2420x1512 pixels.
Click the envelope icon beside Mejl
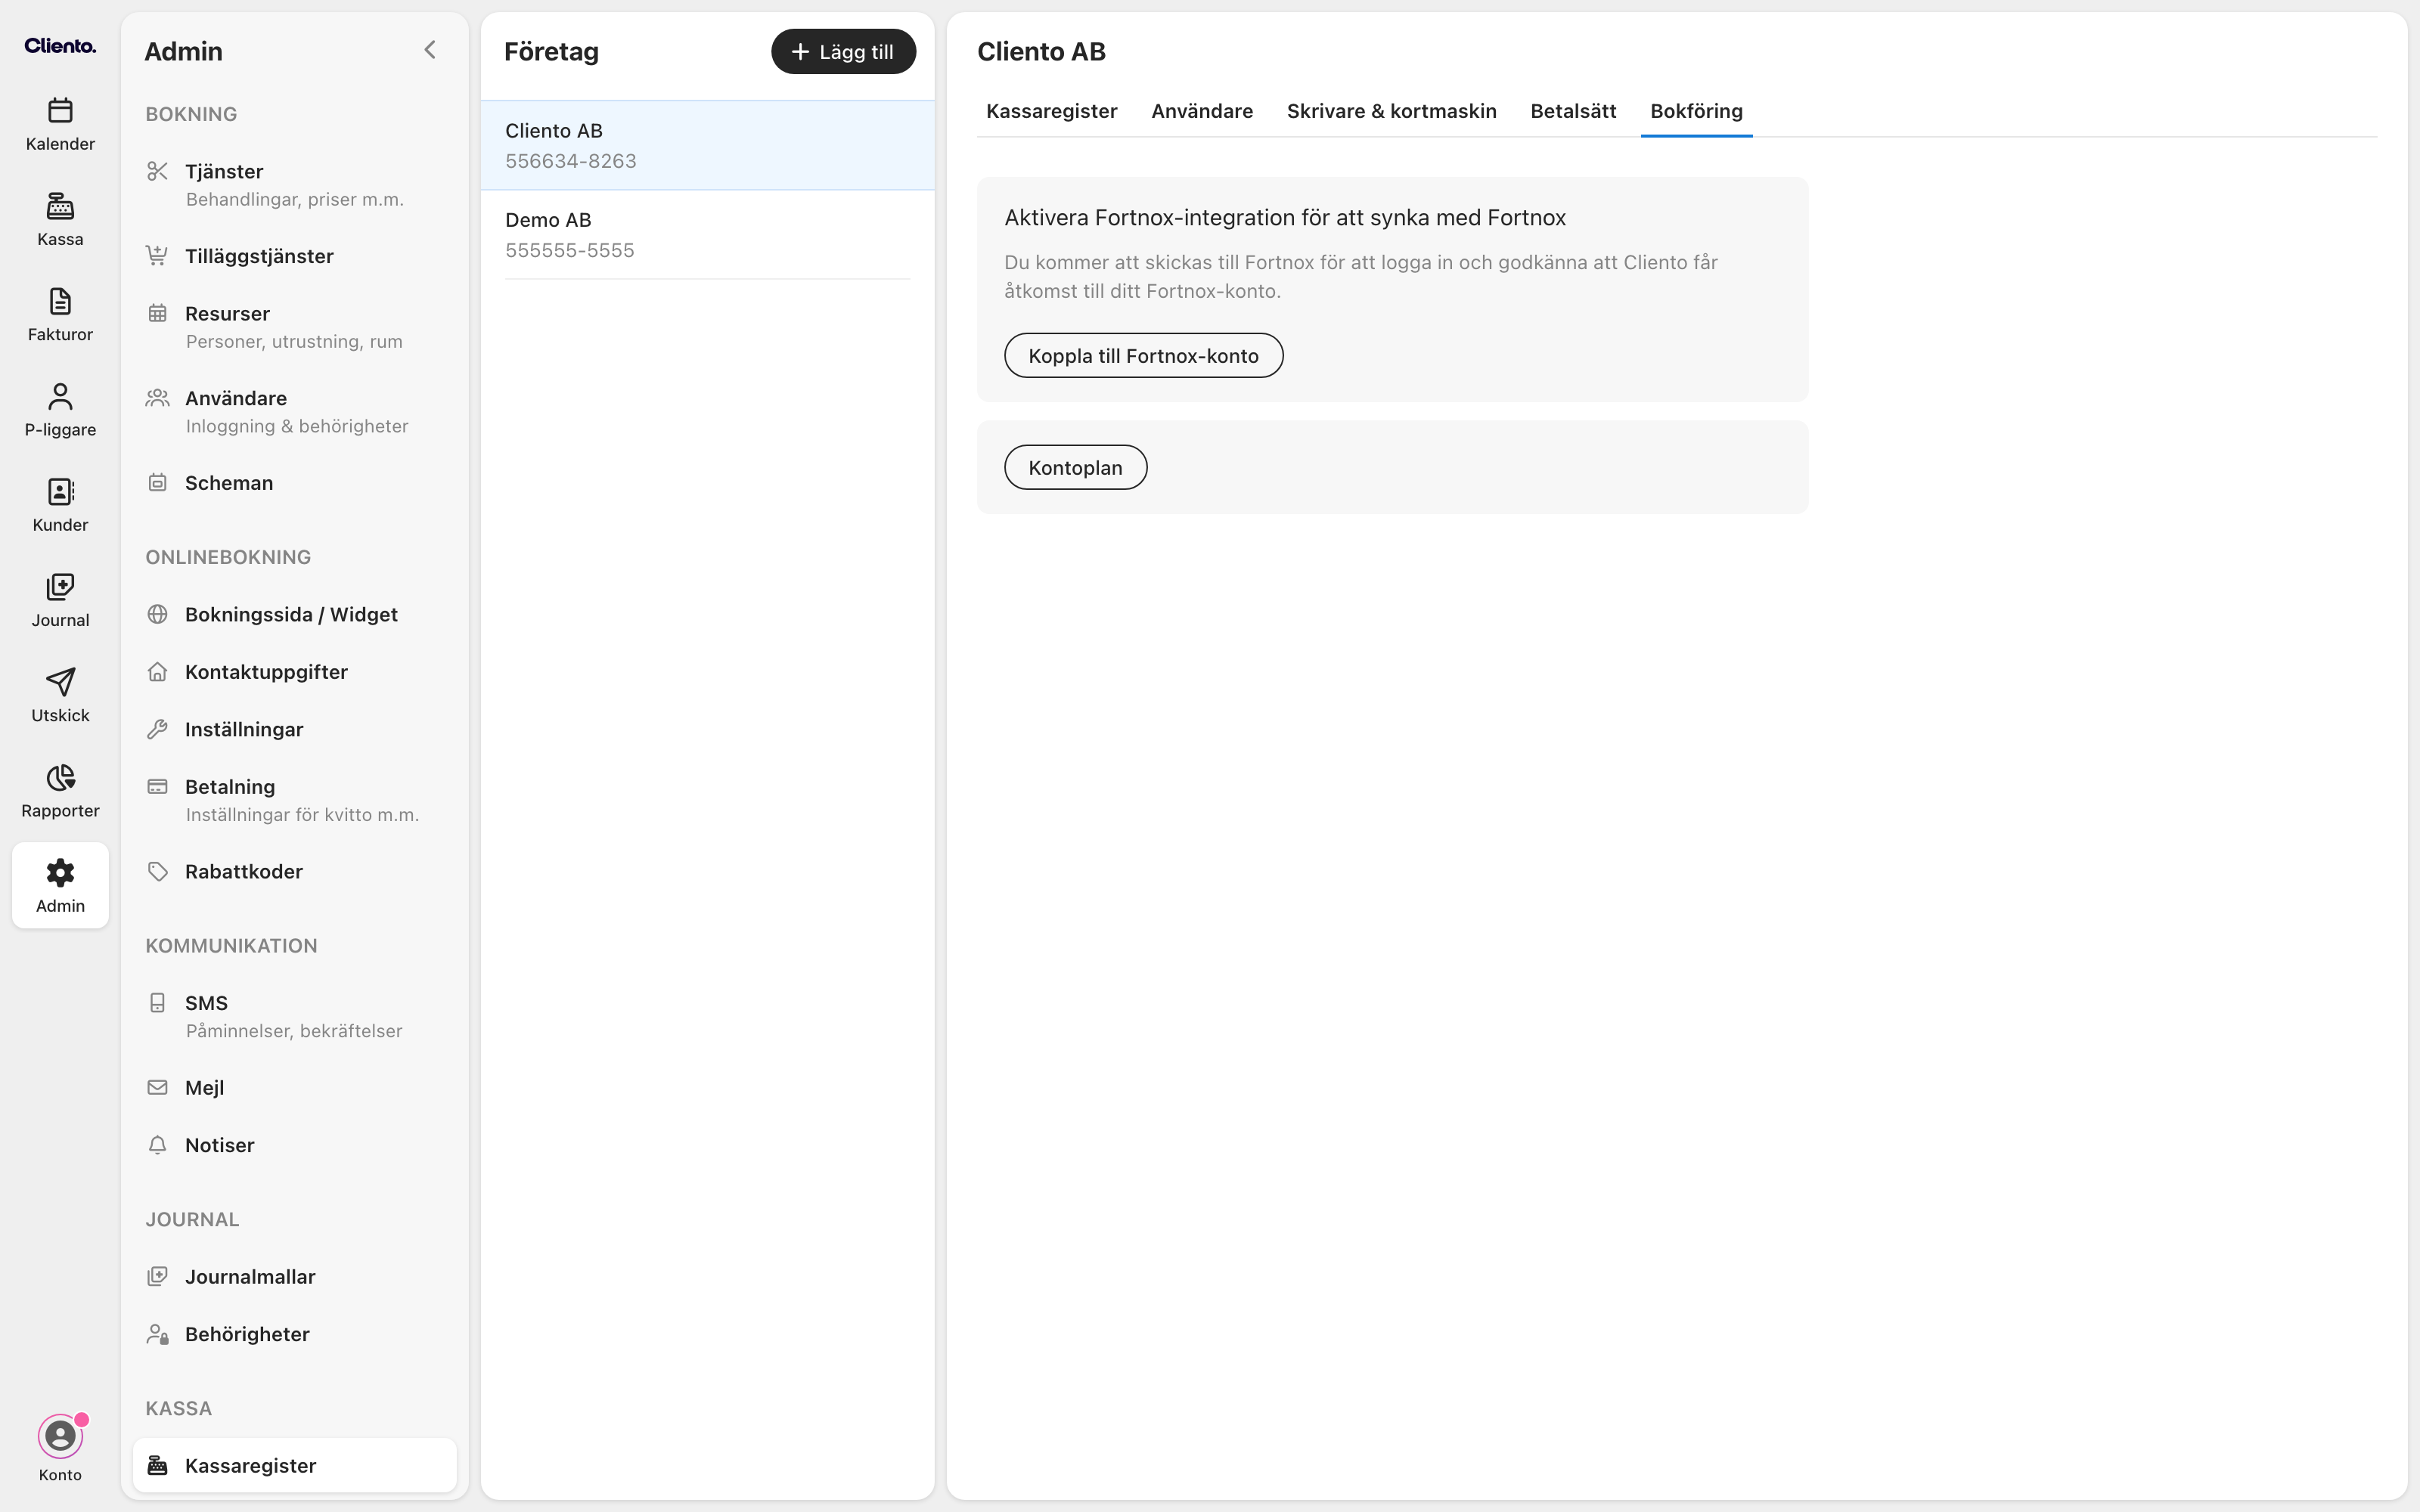point(157,1088)
